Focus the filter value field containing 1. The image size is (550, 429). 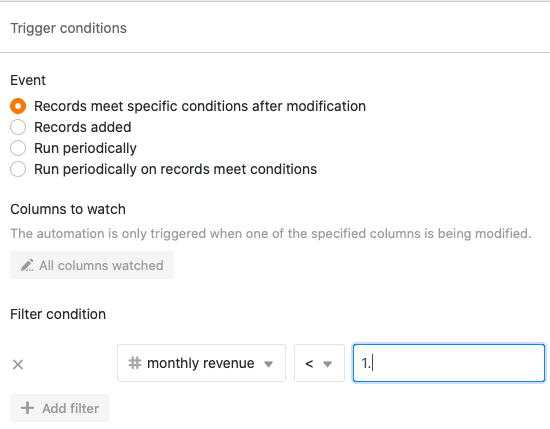(449, 363)
